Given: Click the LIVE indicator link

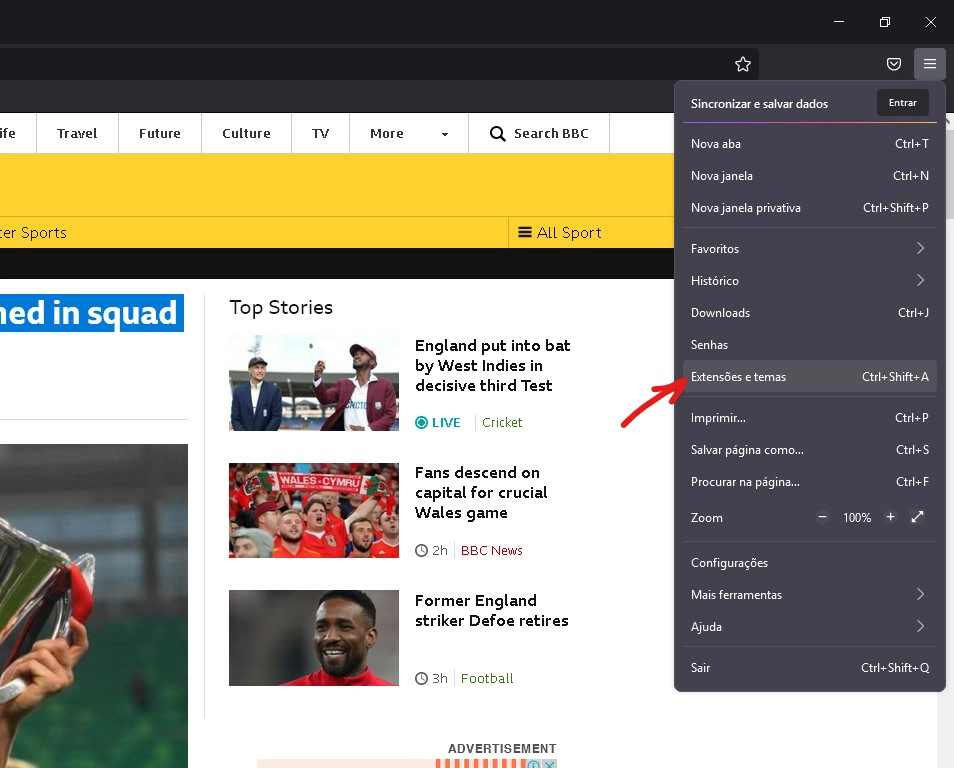Looking at the screenshot, I should 437,422.
